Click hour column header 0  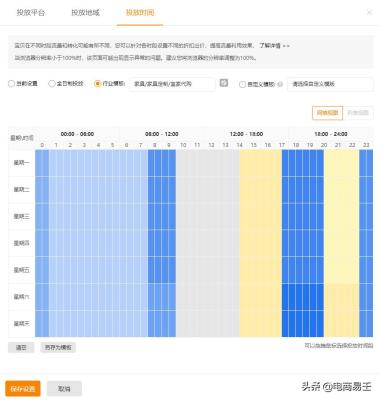point(42,145)
